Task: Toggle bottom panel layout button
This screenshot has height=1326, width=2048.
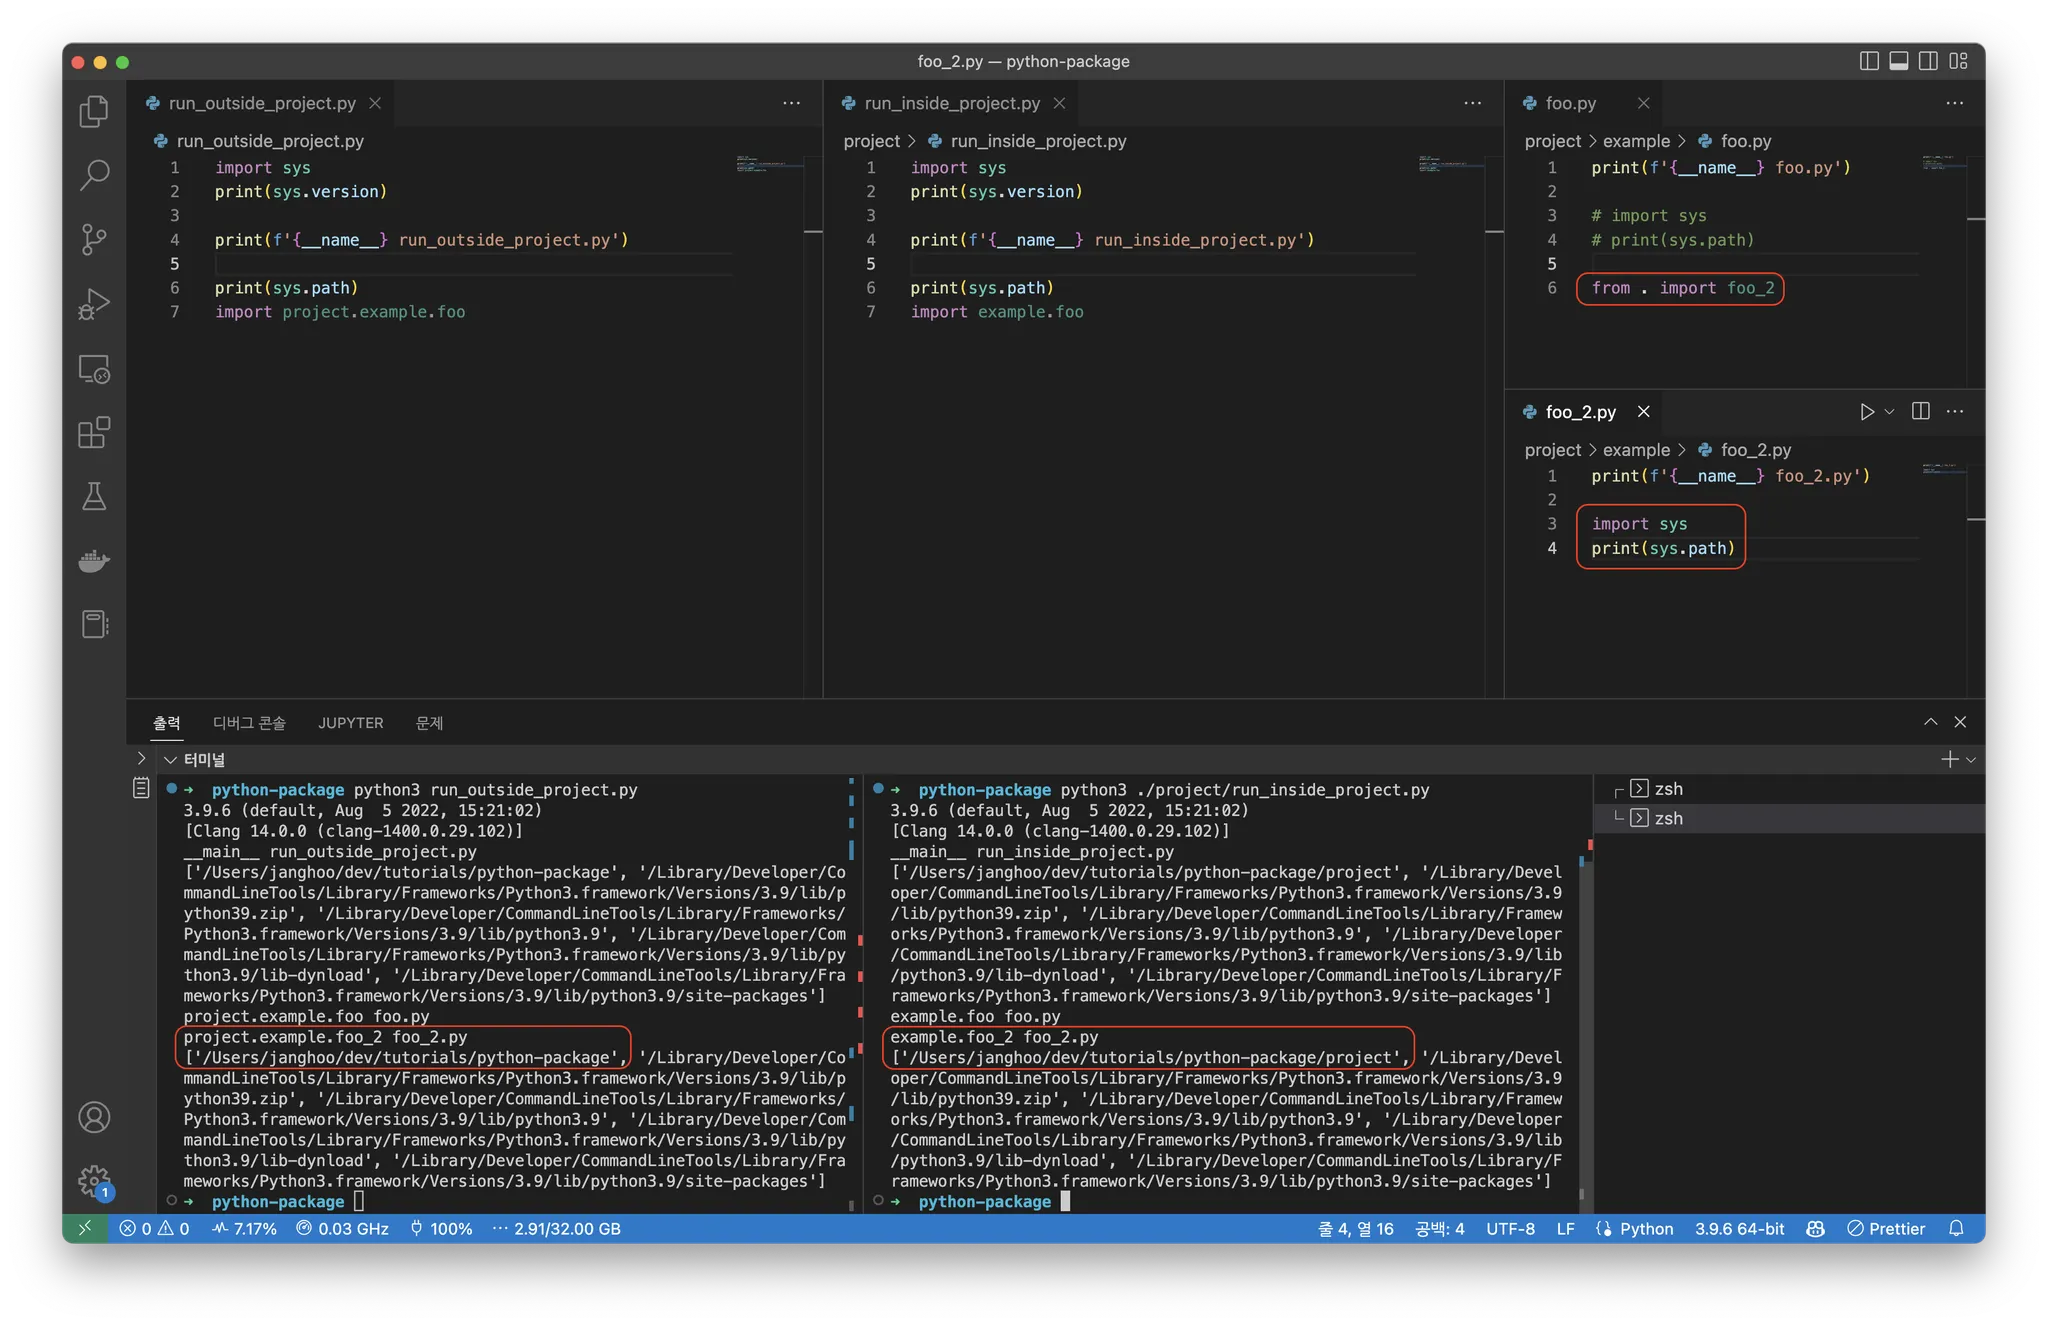Action: (1898, 61)
